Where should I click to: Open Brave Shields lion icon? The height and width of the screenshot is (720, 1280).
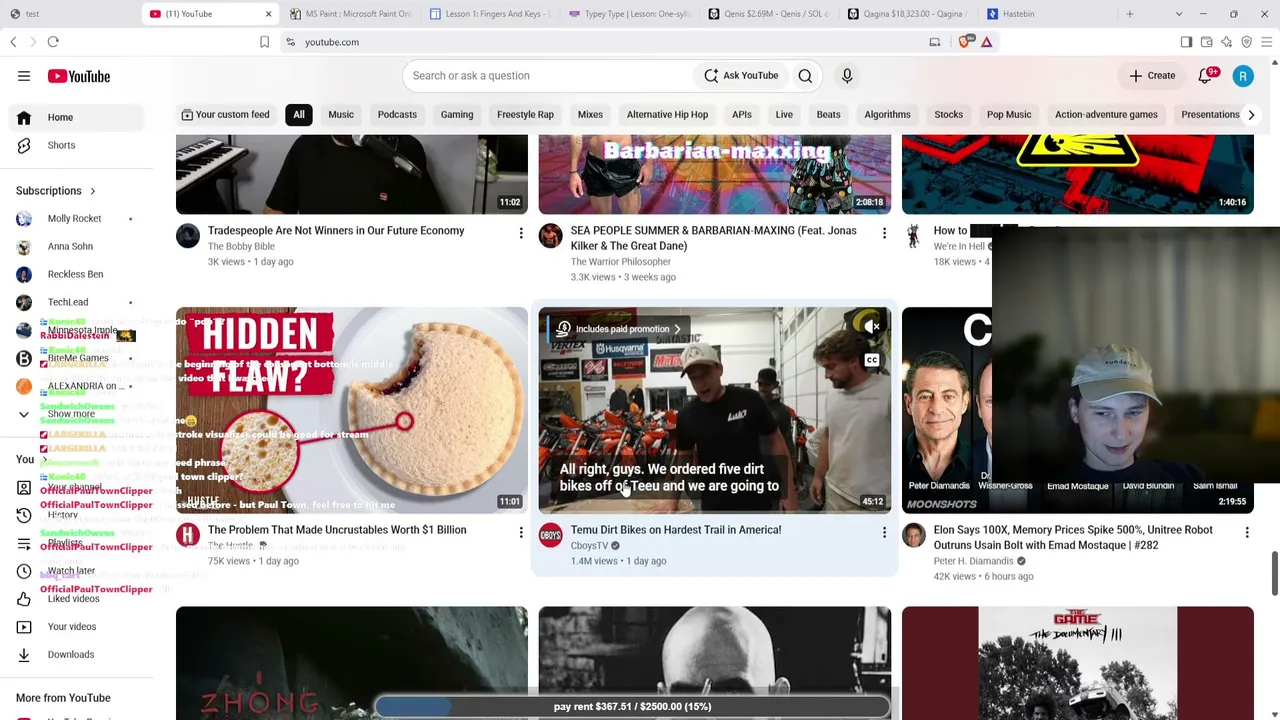[x=965, y=42]
